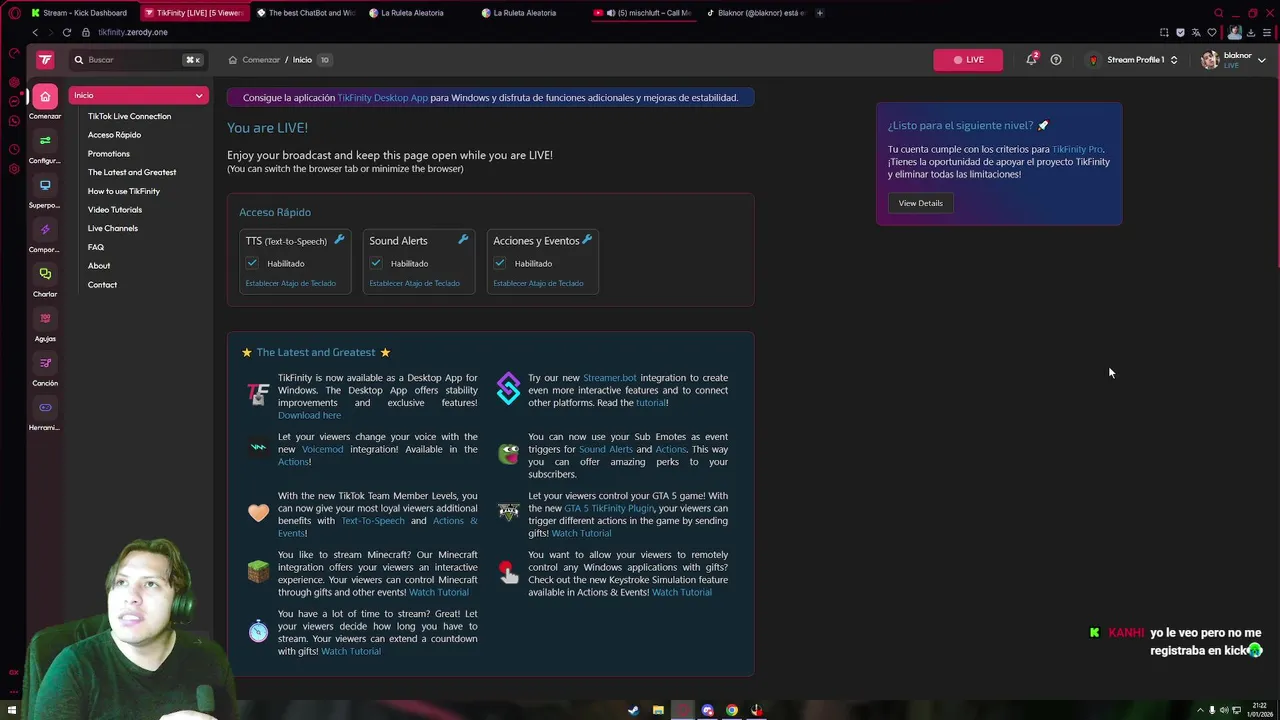The image size is (1280, 720).
Task: Open the notifications bell with badge
Action: 1031,59
